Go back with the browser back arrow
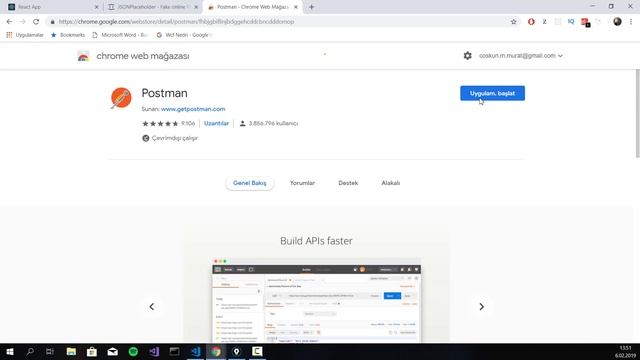The width and height of the screenshot is (640, 360). pos(9,22)
